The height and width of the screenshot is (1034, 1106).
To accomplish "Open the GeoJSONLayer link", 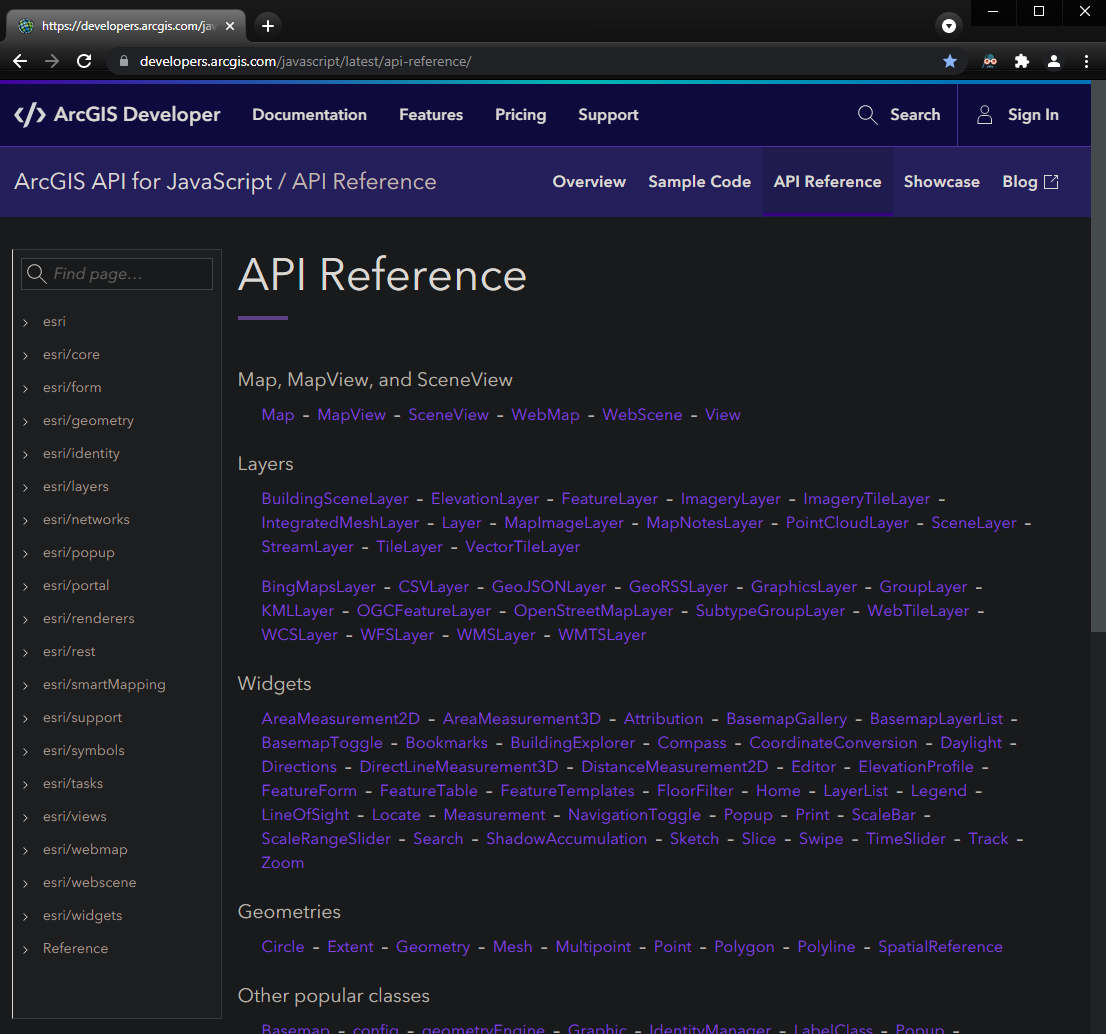I will pyautogui.click(x=549, y=587).
